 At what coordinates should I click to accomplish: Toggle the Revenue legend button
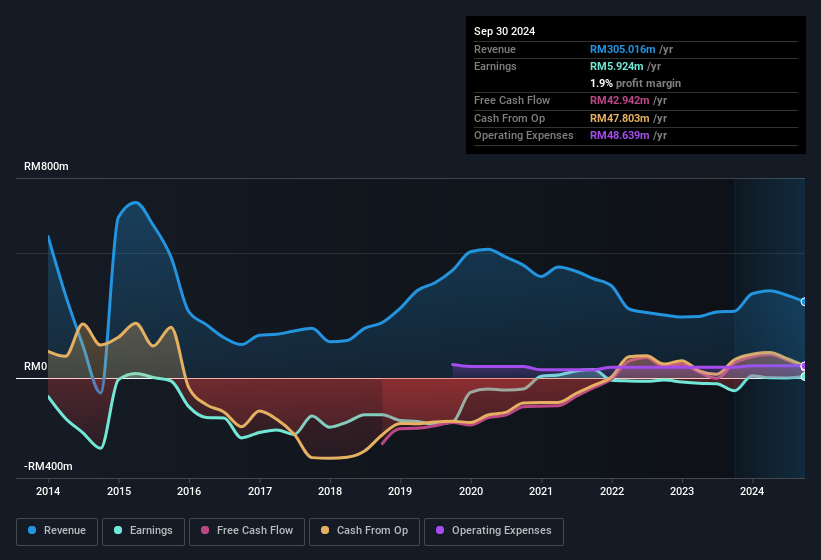pos(57,531)
